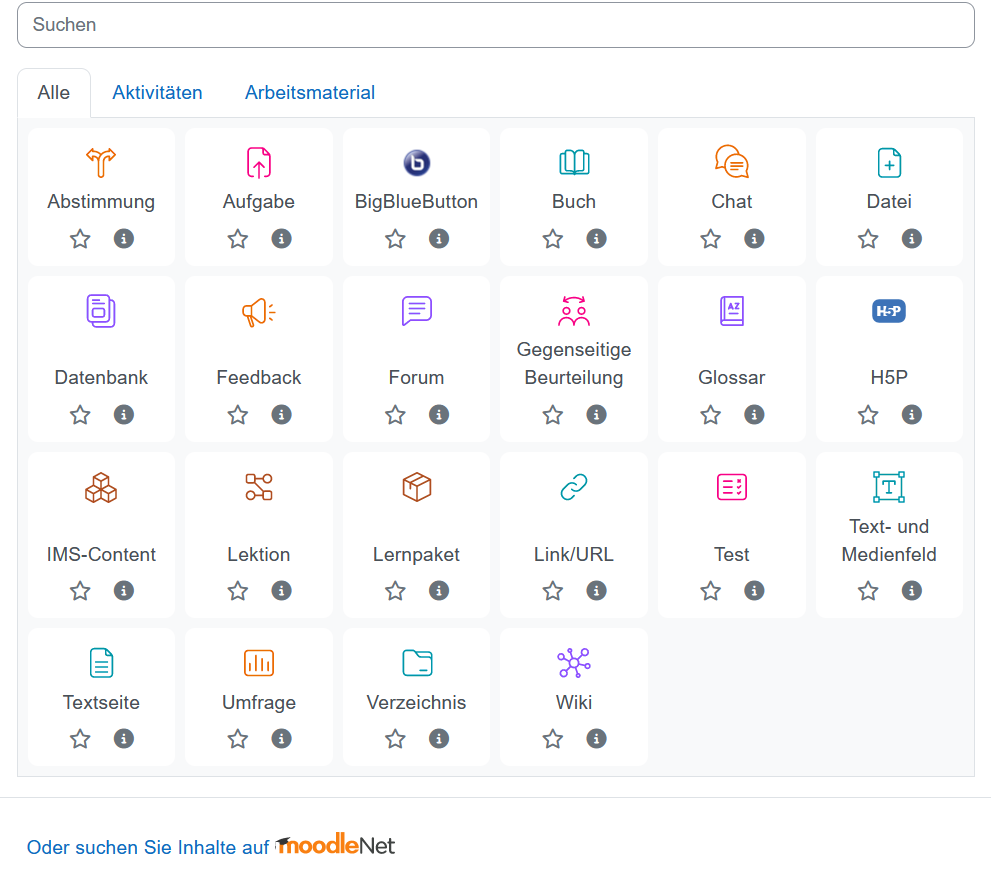Pick the Verzeichnis folder icon

point(416,663)
